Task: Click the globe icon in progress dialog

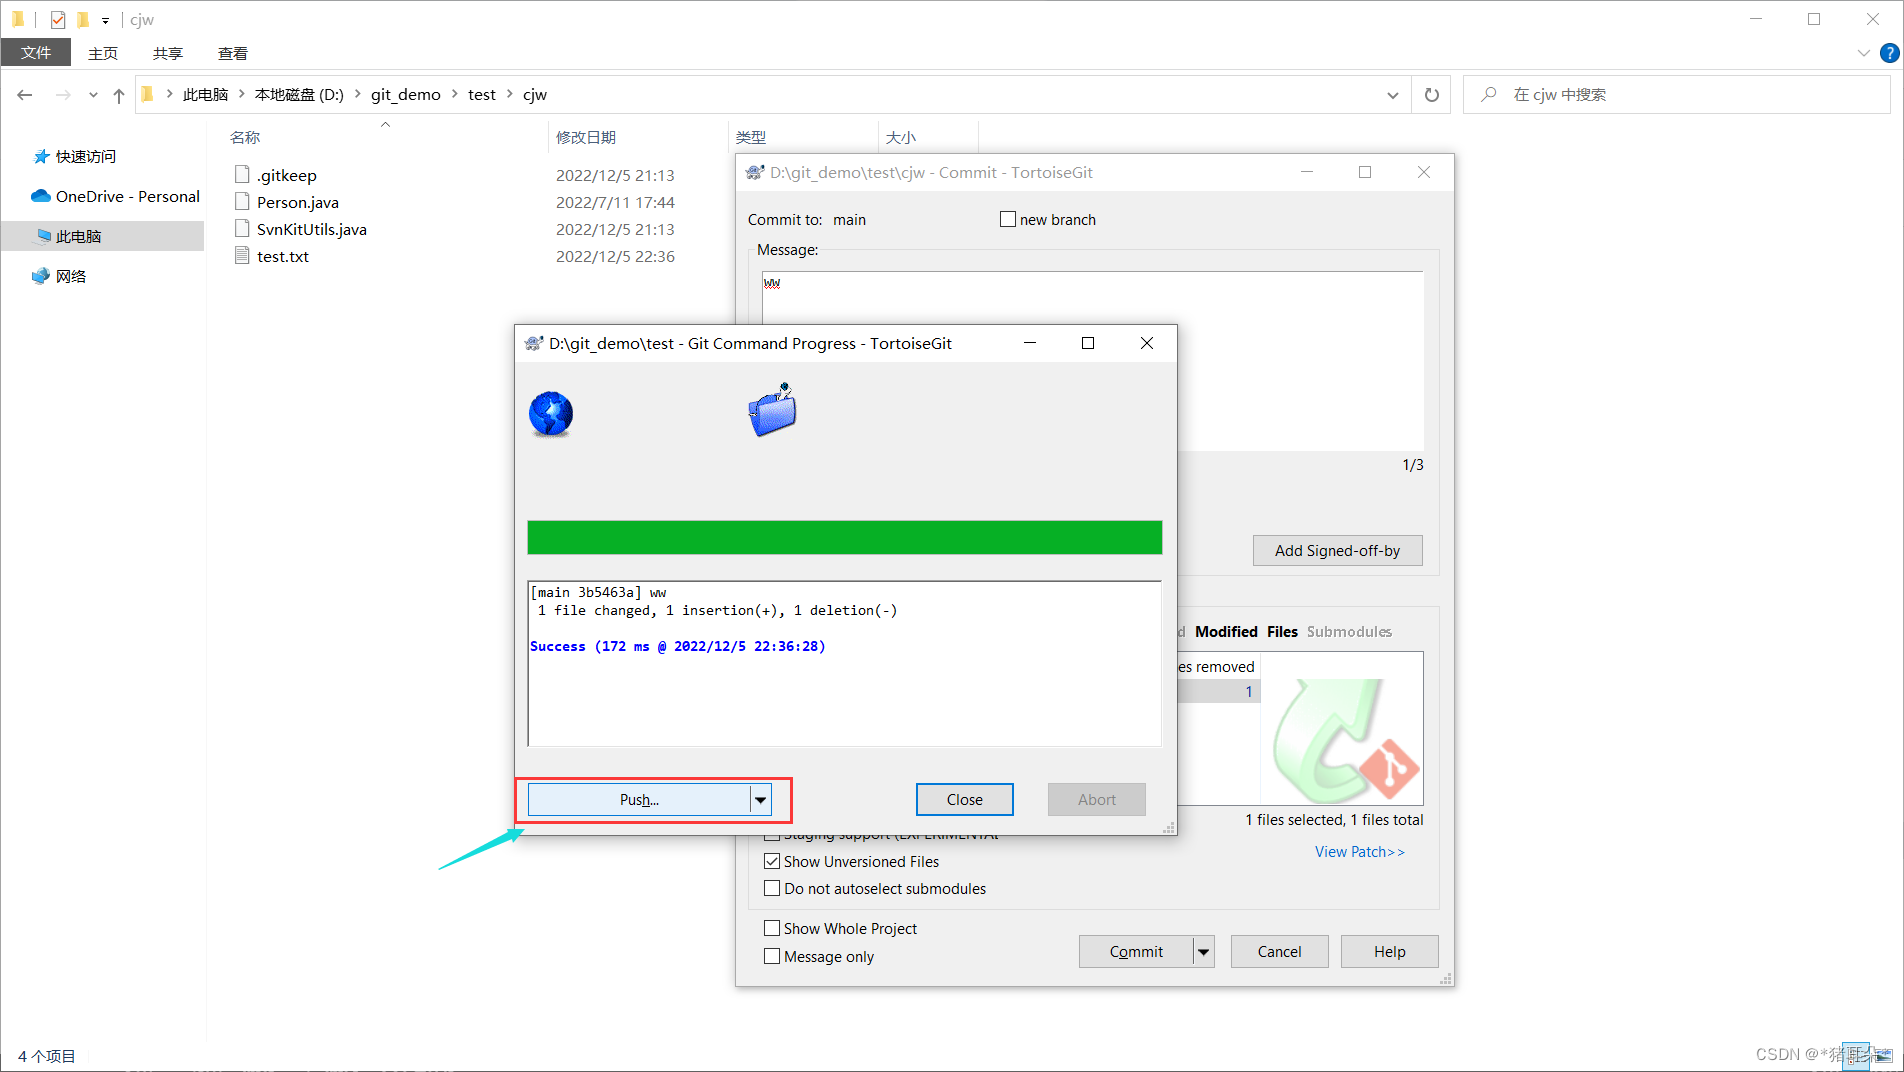Action: 551,414
